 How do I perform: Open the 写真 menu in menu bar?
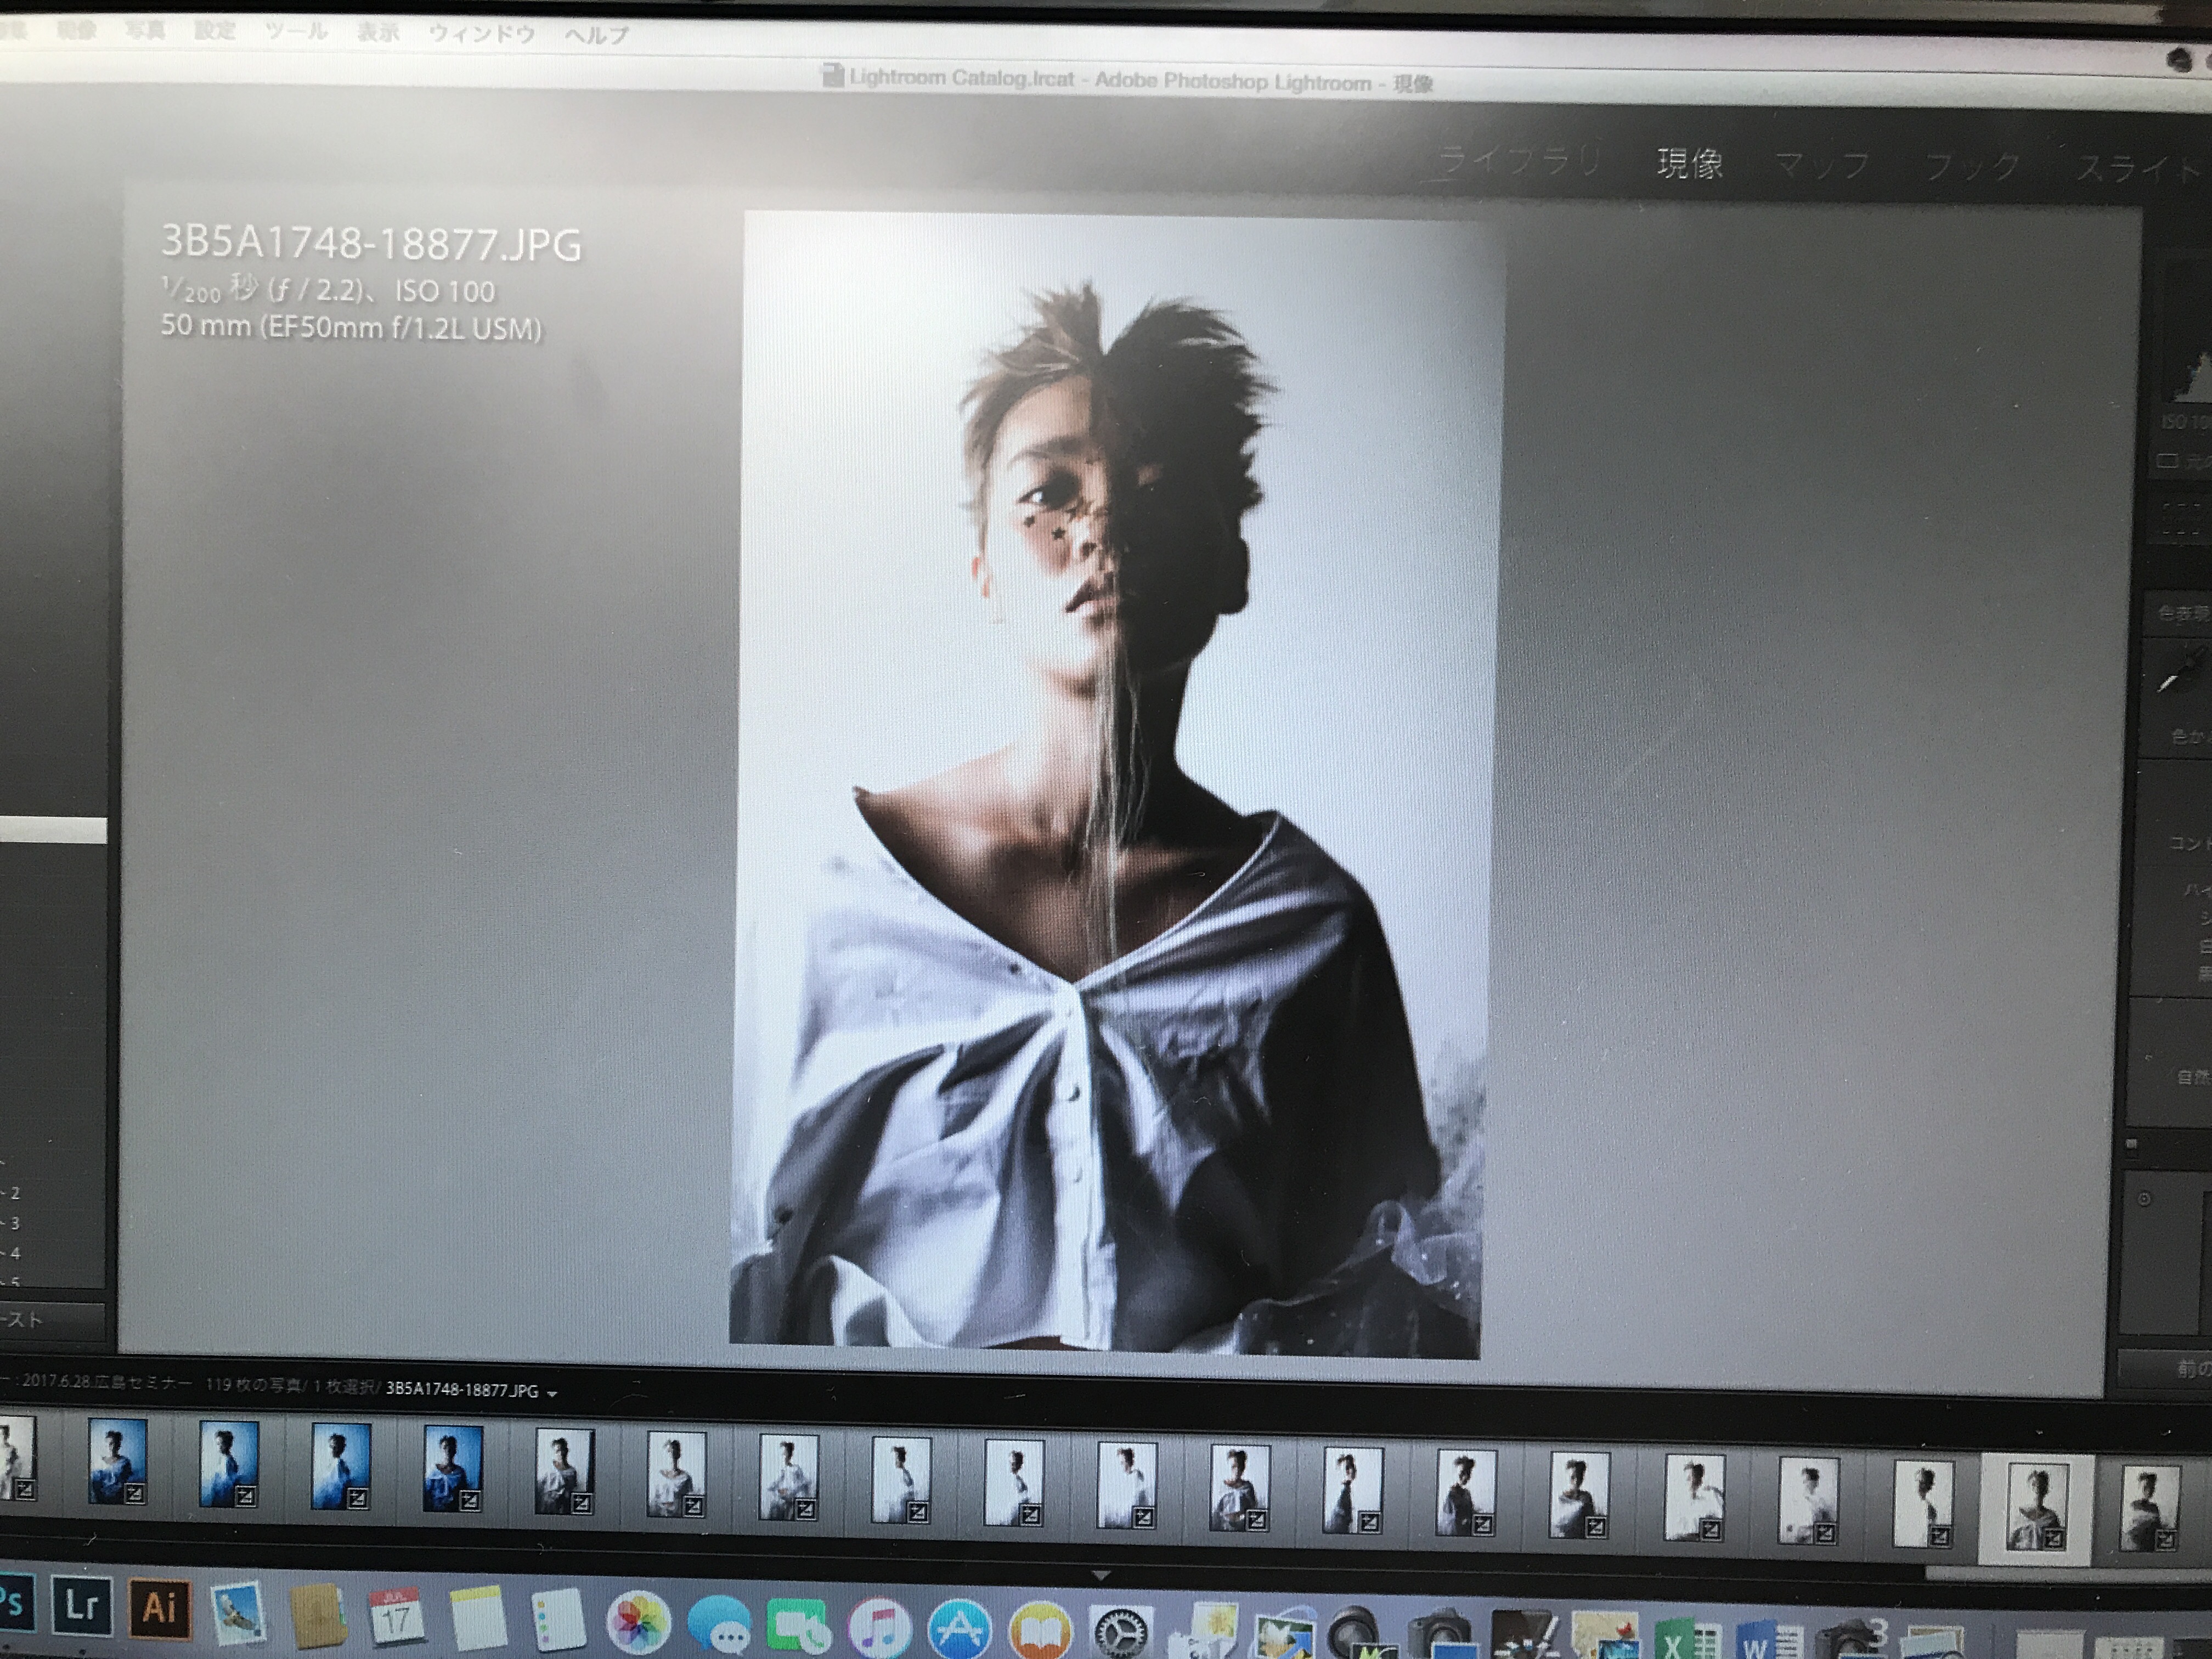pyautogui.click(x=146, y=30)
